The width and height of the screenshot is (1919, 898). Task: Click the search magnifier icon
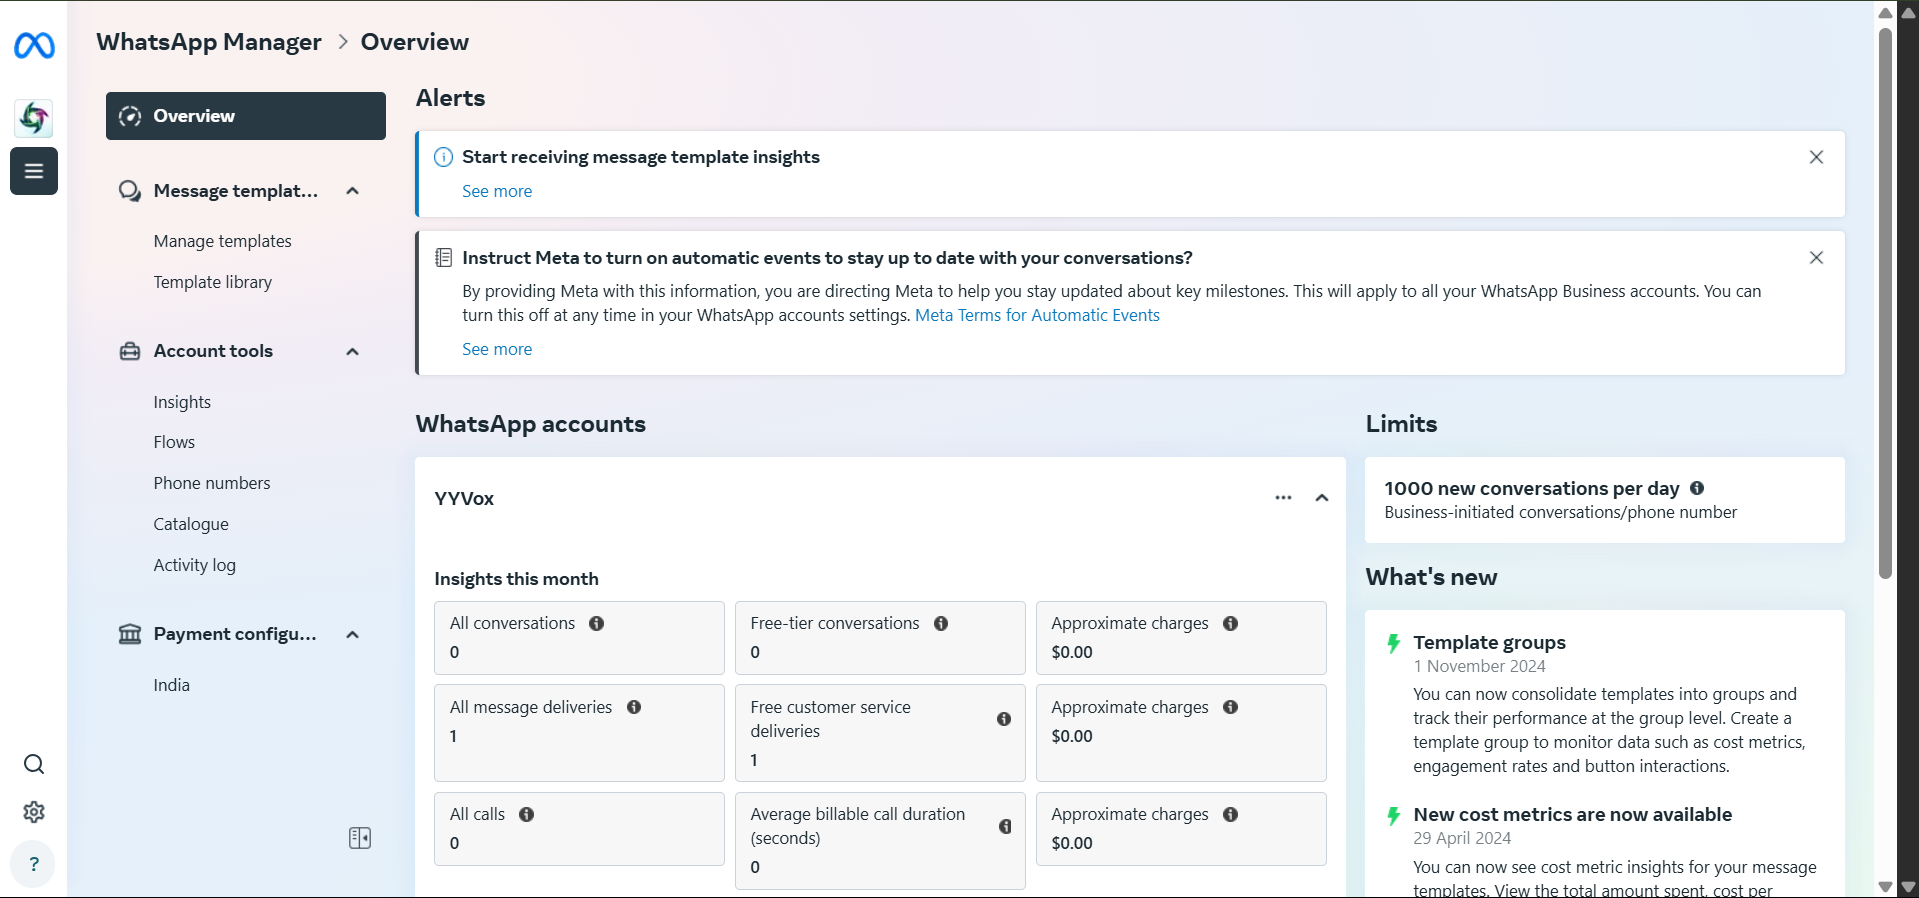point(34,765)
